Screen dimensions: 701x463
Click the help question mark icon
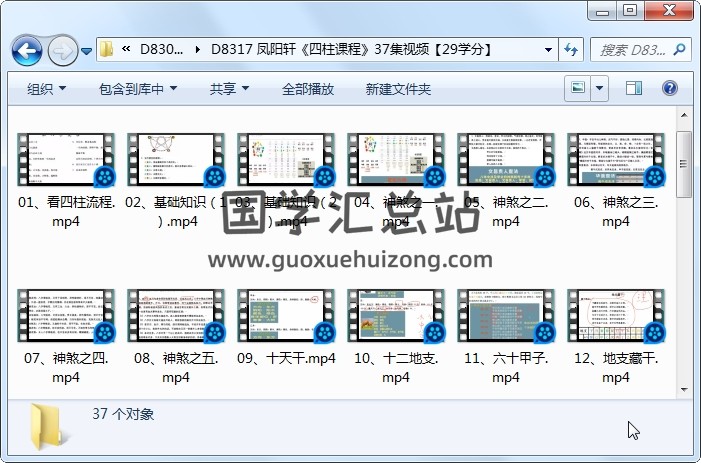(668, 89)
